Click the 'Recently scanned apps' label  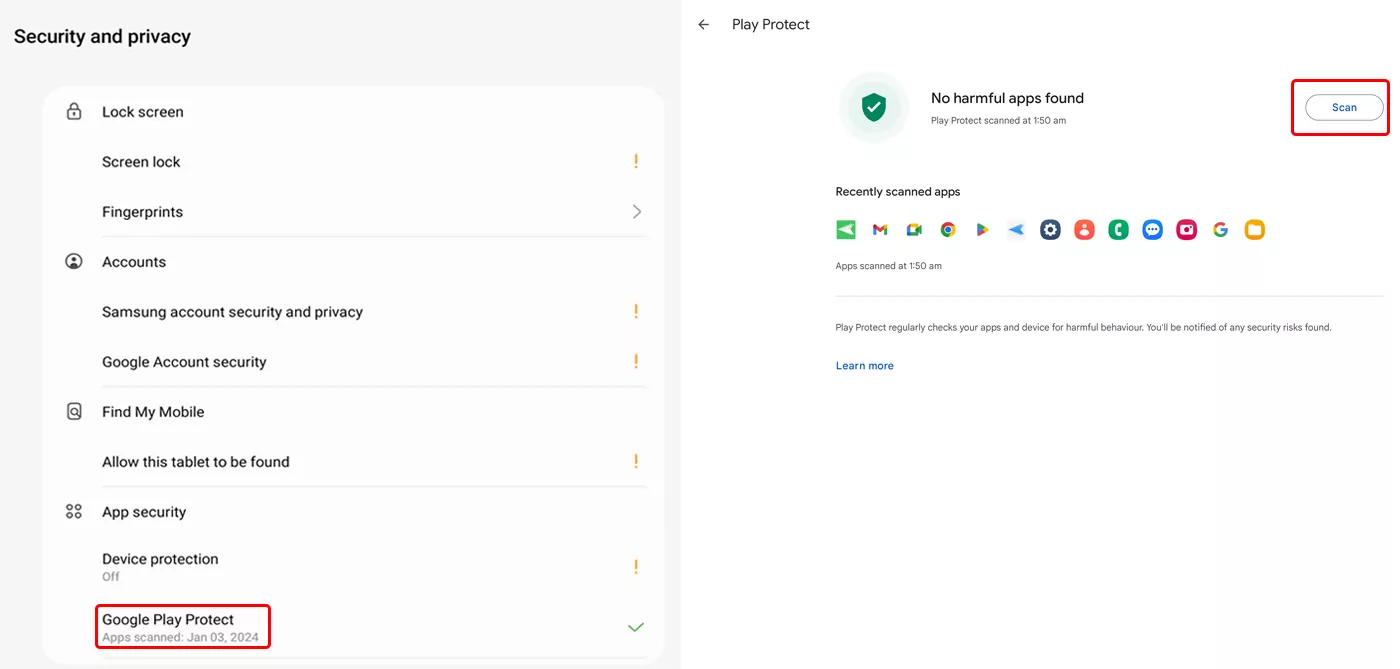click(x=898, y=192)
